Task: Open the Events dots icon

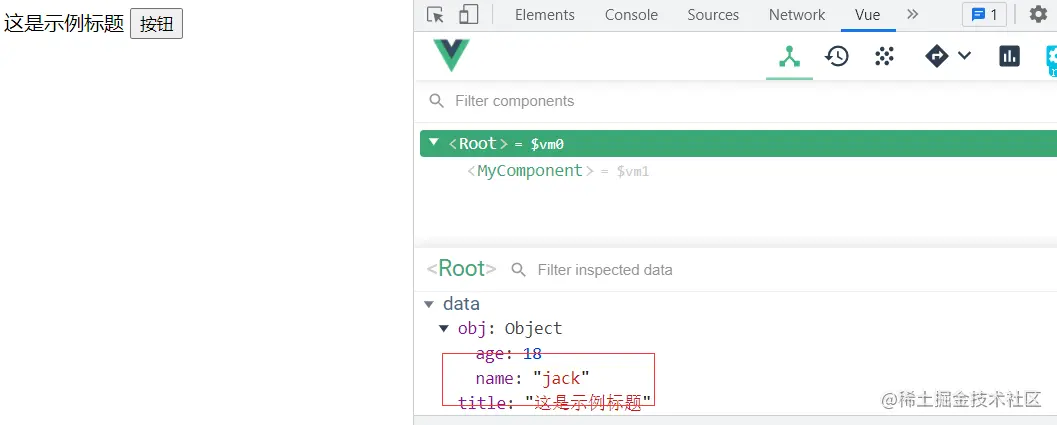Action: coord(884,56)
